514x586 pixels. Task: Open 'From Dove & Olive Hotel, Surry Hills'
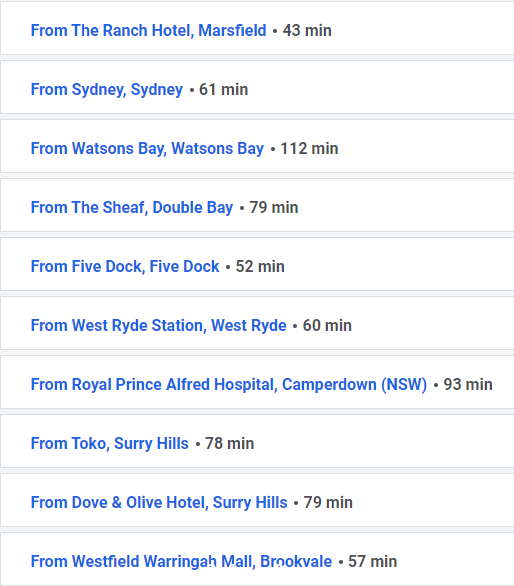(159, 503)
